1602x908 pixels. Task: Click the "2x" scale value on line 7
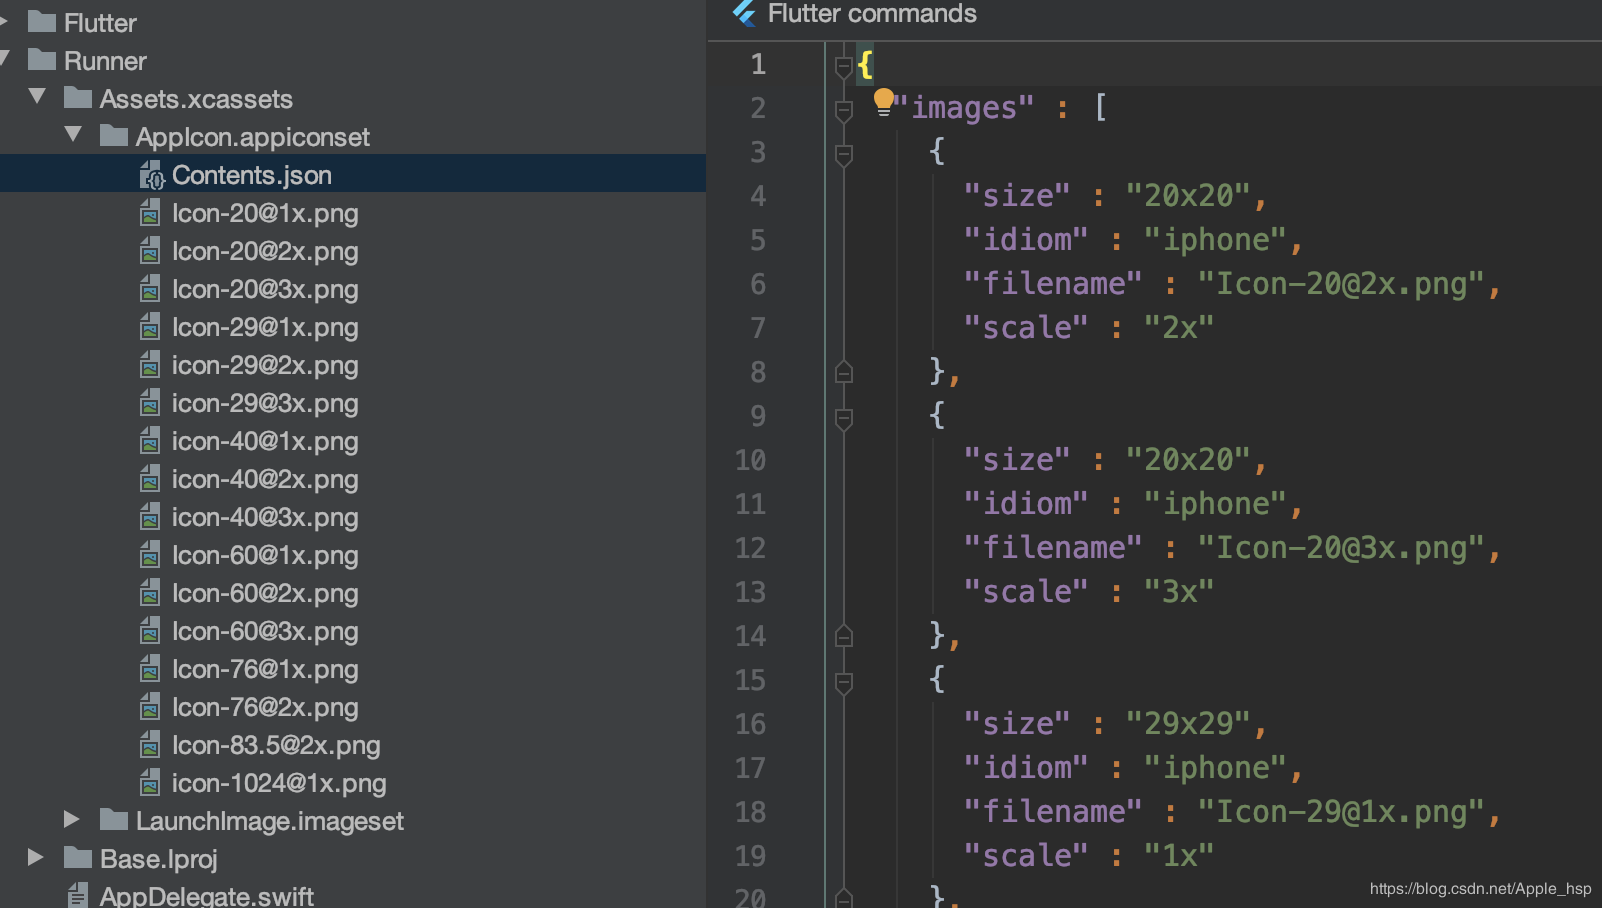tap(1180, 327)
